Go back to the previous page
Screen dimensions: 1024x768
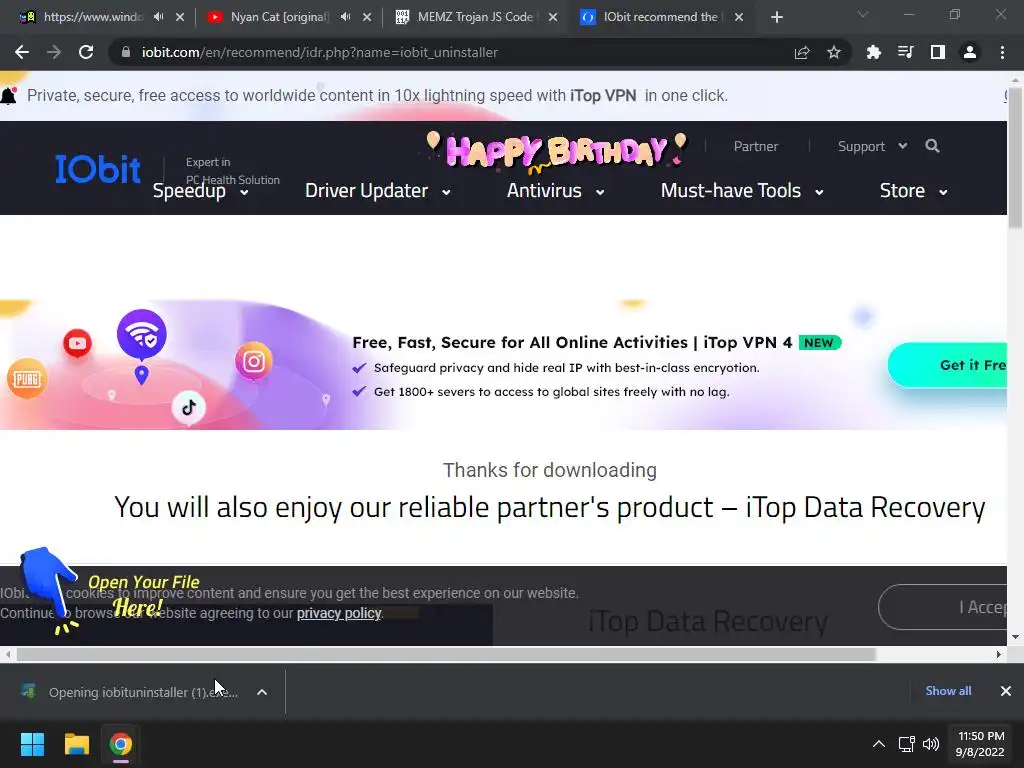[x=22, y=52]
